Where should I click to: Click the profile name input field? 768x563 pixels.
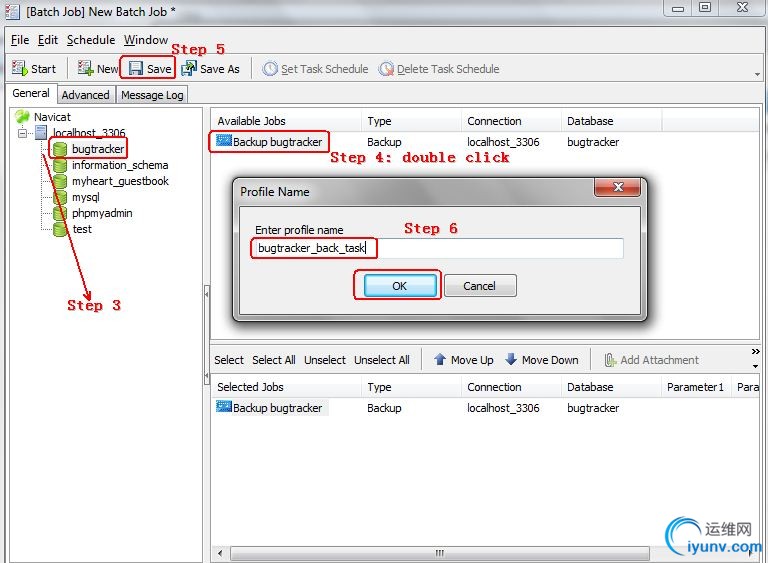pyautogui.click(x=437, y=248)
